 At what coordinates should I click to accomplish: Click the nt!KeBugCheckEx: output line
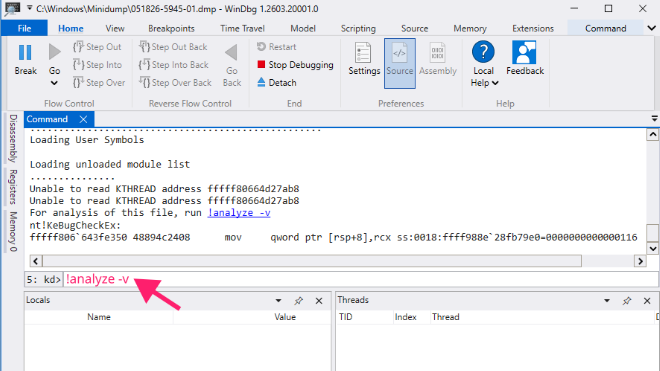75,225
